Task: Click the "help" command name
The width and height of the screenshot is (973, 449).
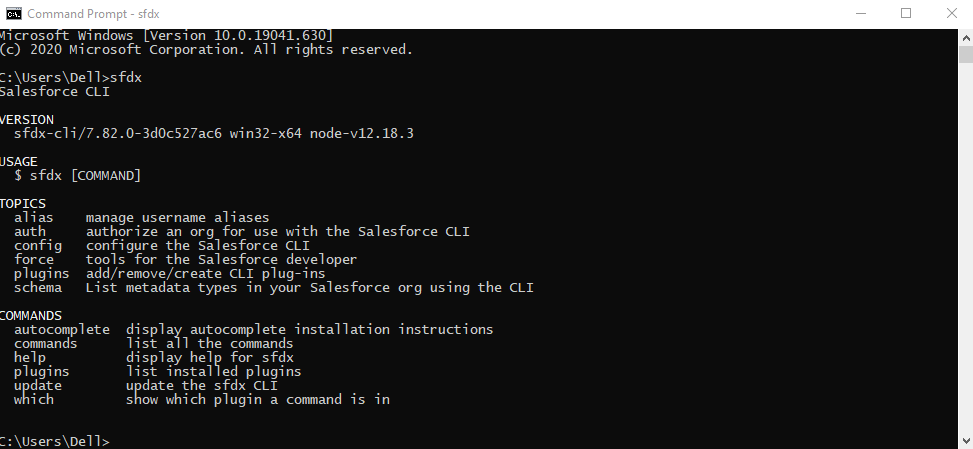Action: tap(30, 357)
